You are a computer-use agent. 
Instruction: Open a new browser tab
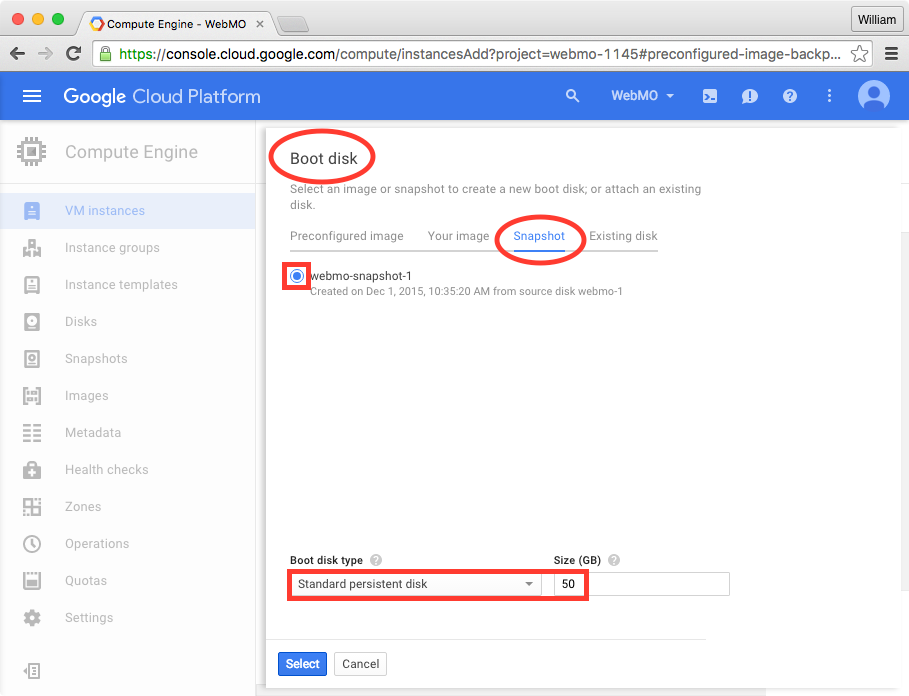click(x=293, y=24)
